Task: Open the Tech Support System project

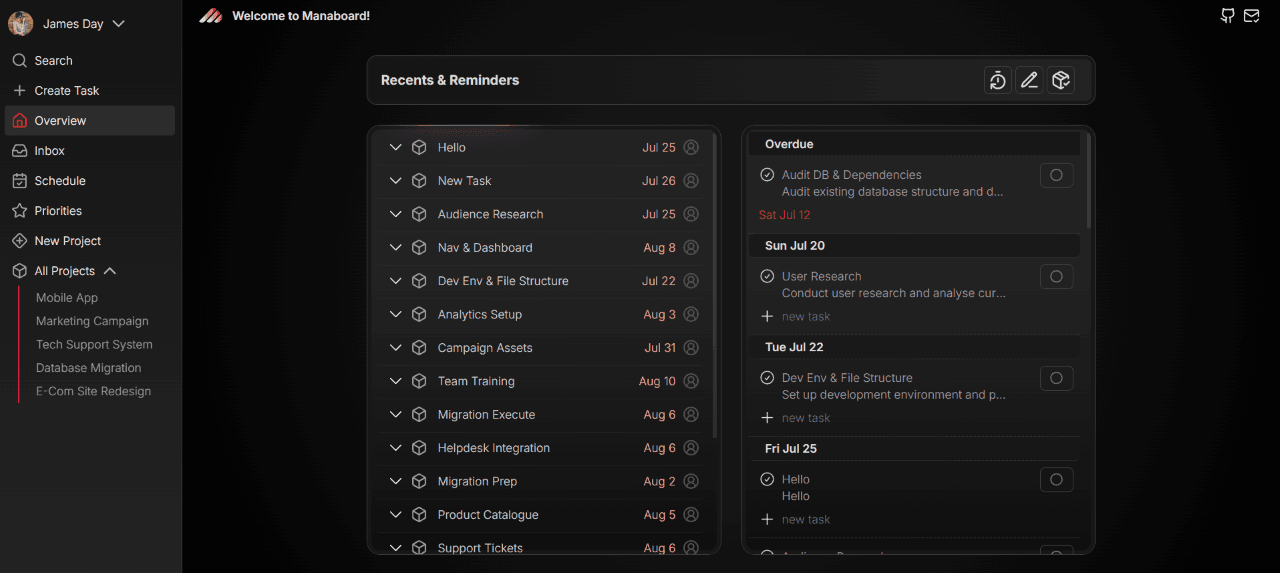Action: coord(94,344)
